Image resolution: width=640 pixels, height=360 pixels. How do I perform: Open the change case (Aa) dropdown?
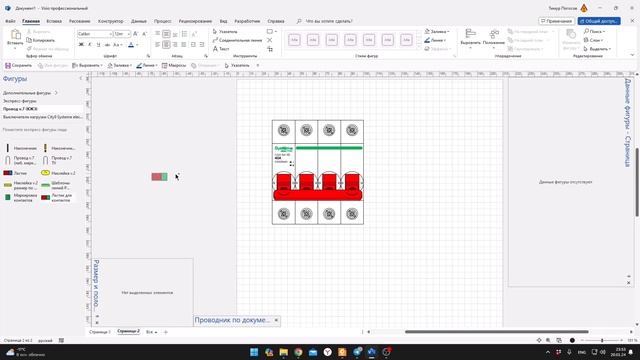[118, 45]
